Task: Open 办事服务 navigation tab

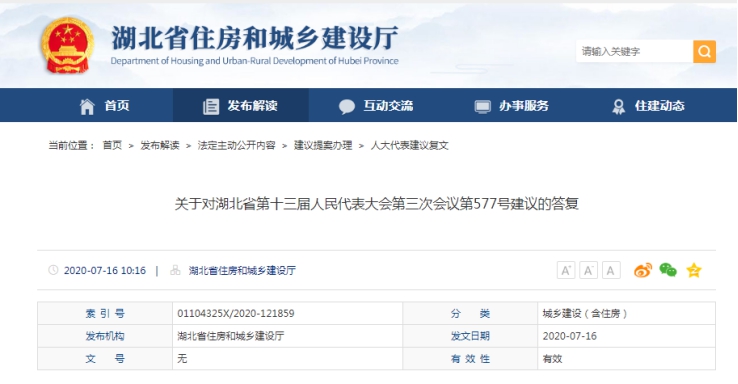Action: coord(512,105)
